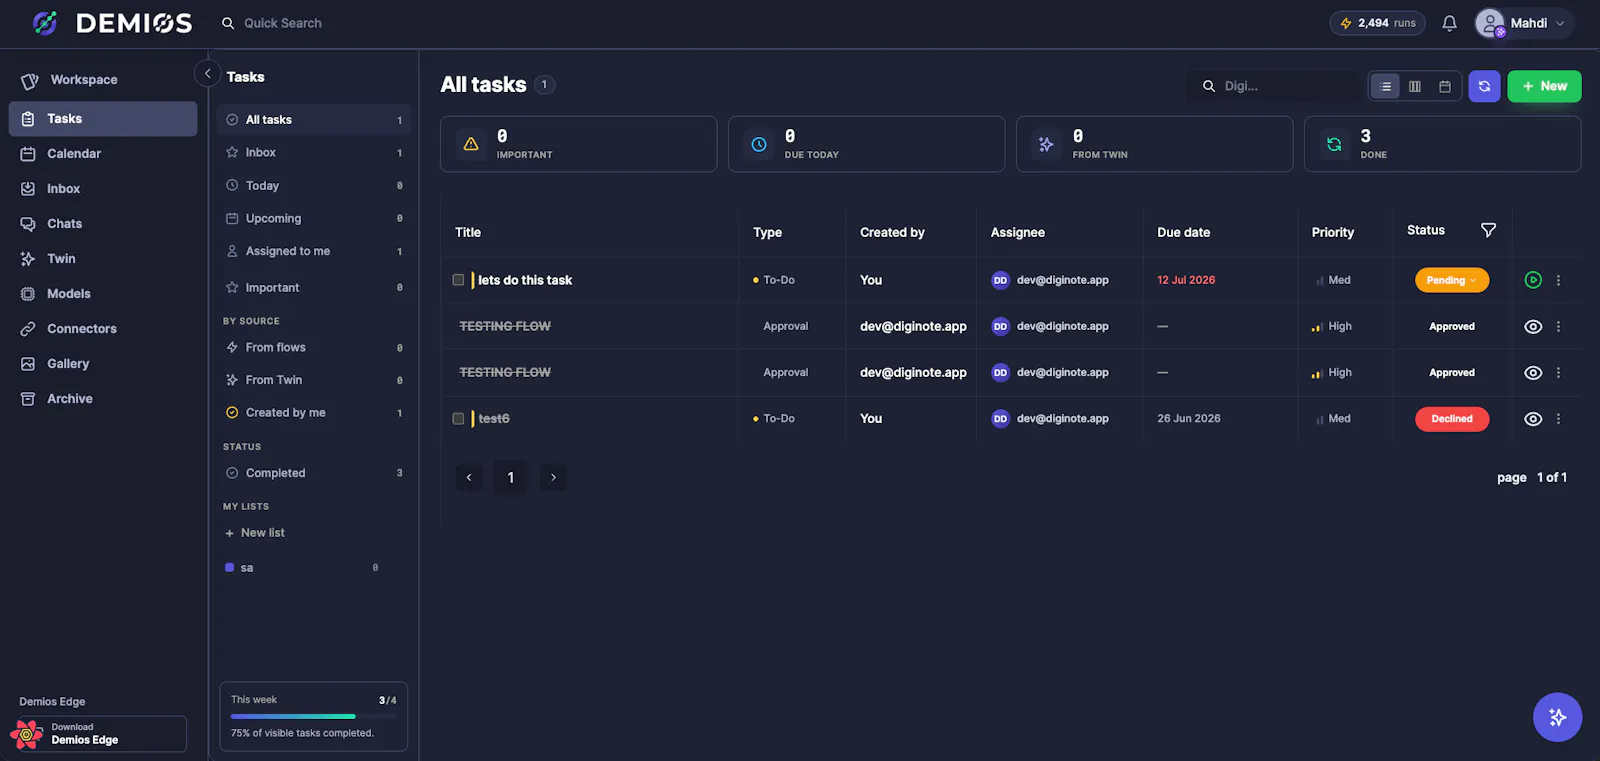Click the This week progress bar
Image resolution: width=1600 pixels, height=761 pixels.
pyautogui.click(x=314, y=716)
